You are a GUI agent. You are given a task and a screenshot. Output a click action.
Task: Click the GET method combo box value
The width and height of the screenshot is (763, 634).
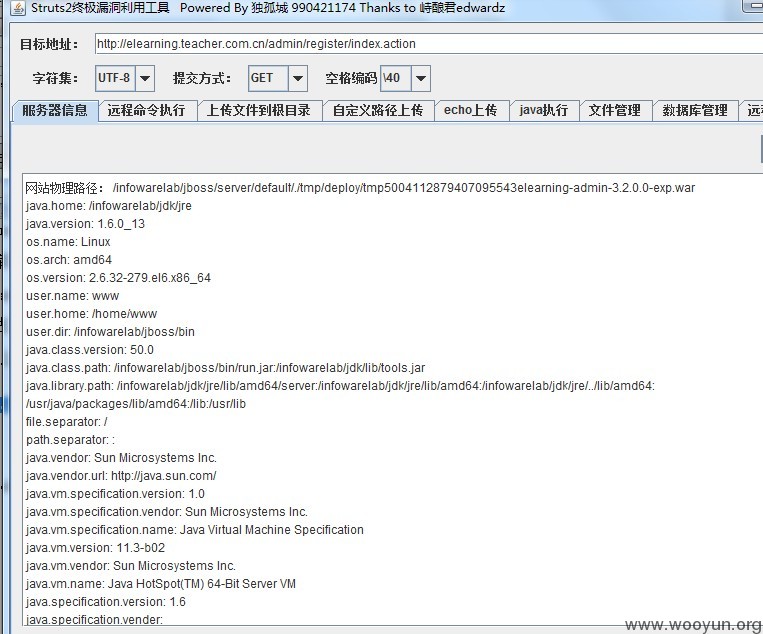click(x=268, y=78)
